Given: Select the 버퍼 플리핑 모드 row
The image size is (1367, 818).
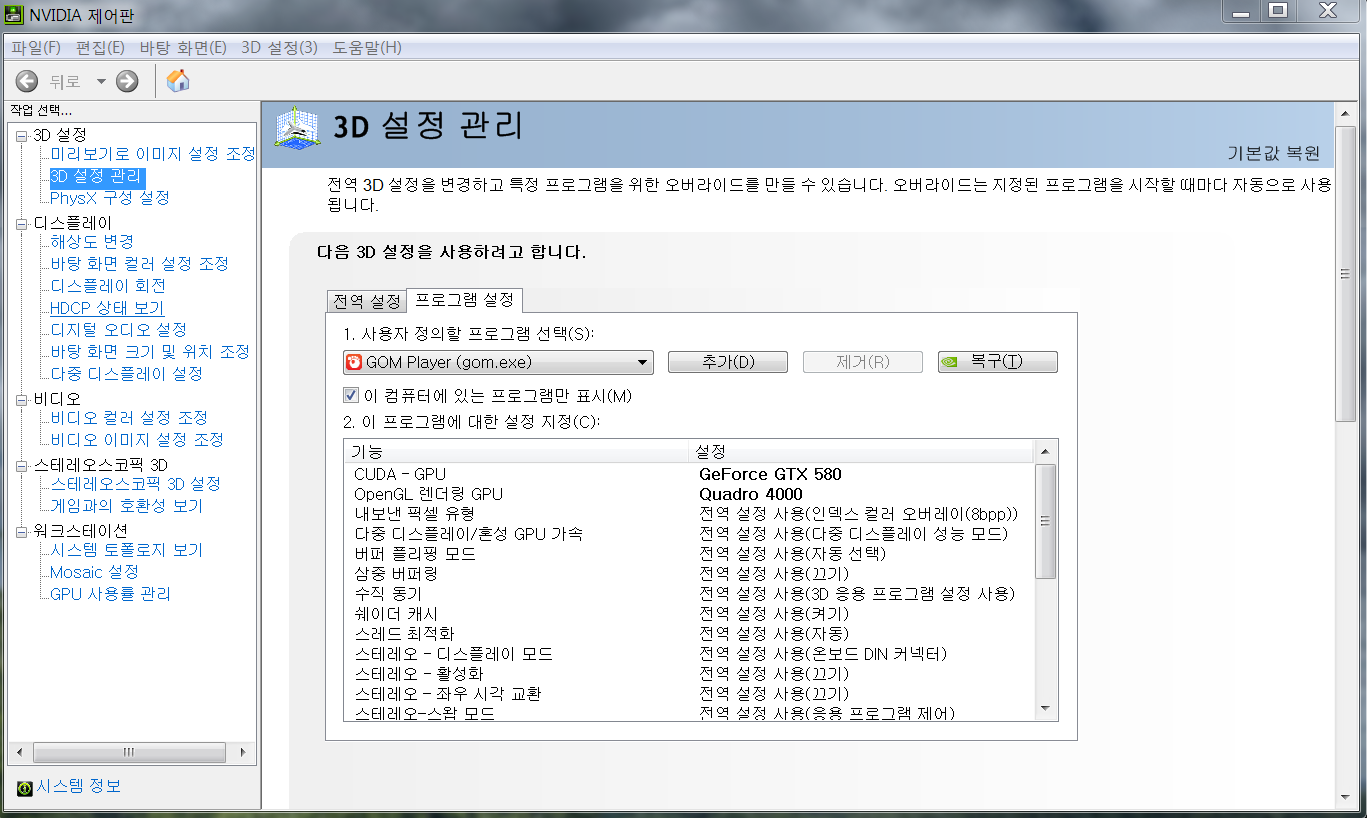Looking at the screenshot, I should [688, 554].
